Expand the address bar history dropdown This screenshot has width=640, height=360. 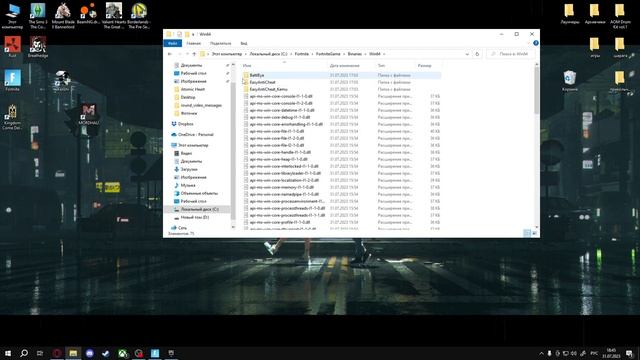tap(467, 54)
